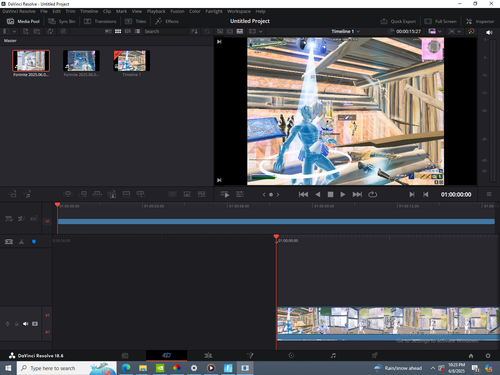This screenshot has width=500, height=375.
Task: Open the Fairlight menu
Action: pos(214,11)
